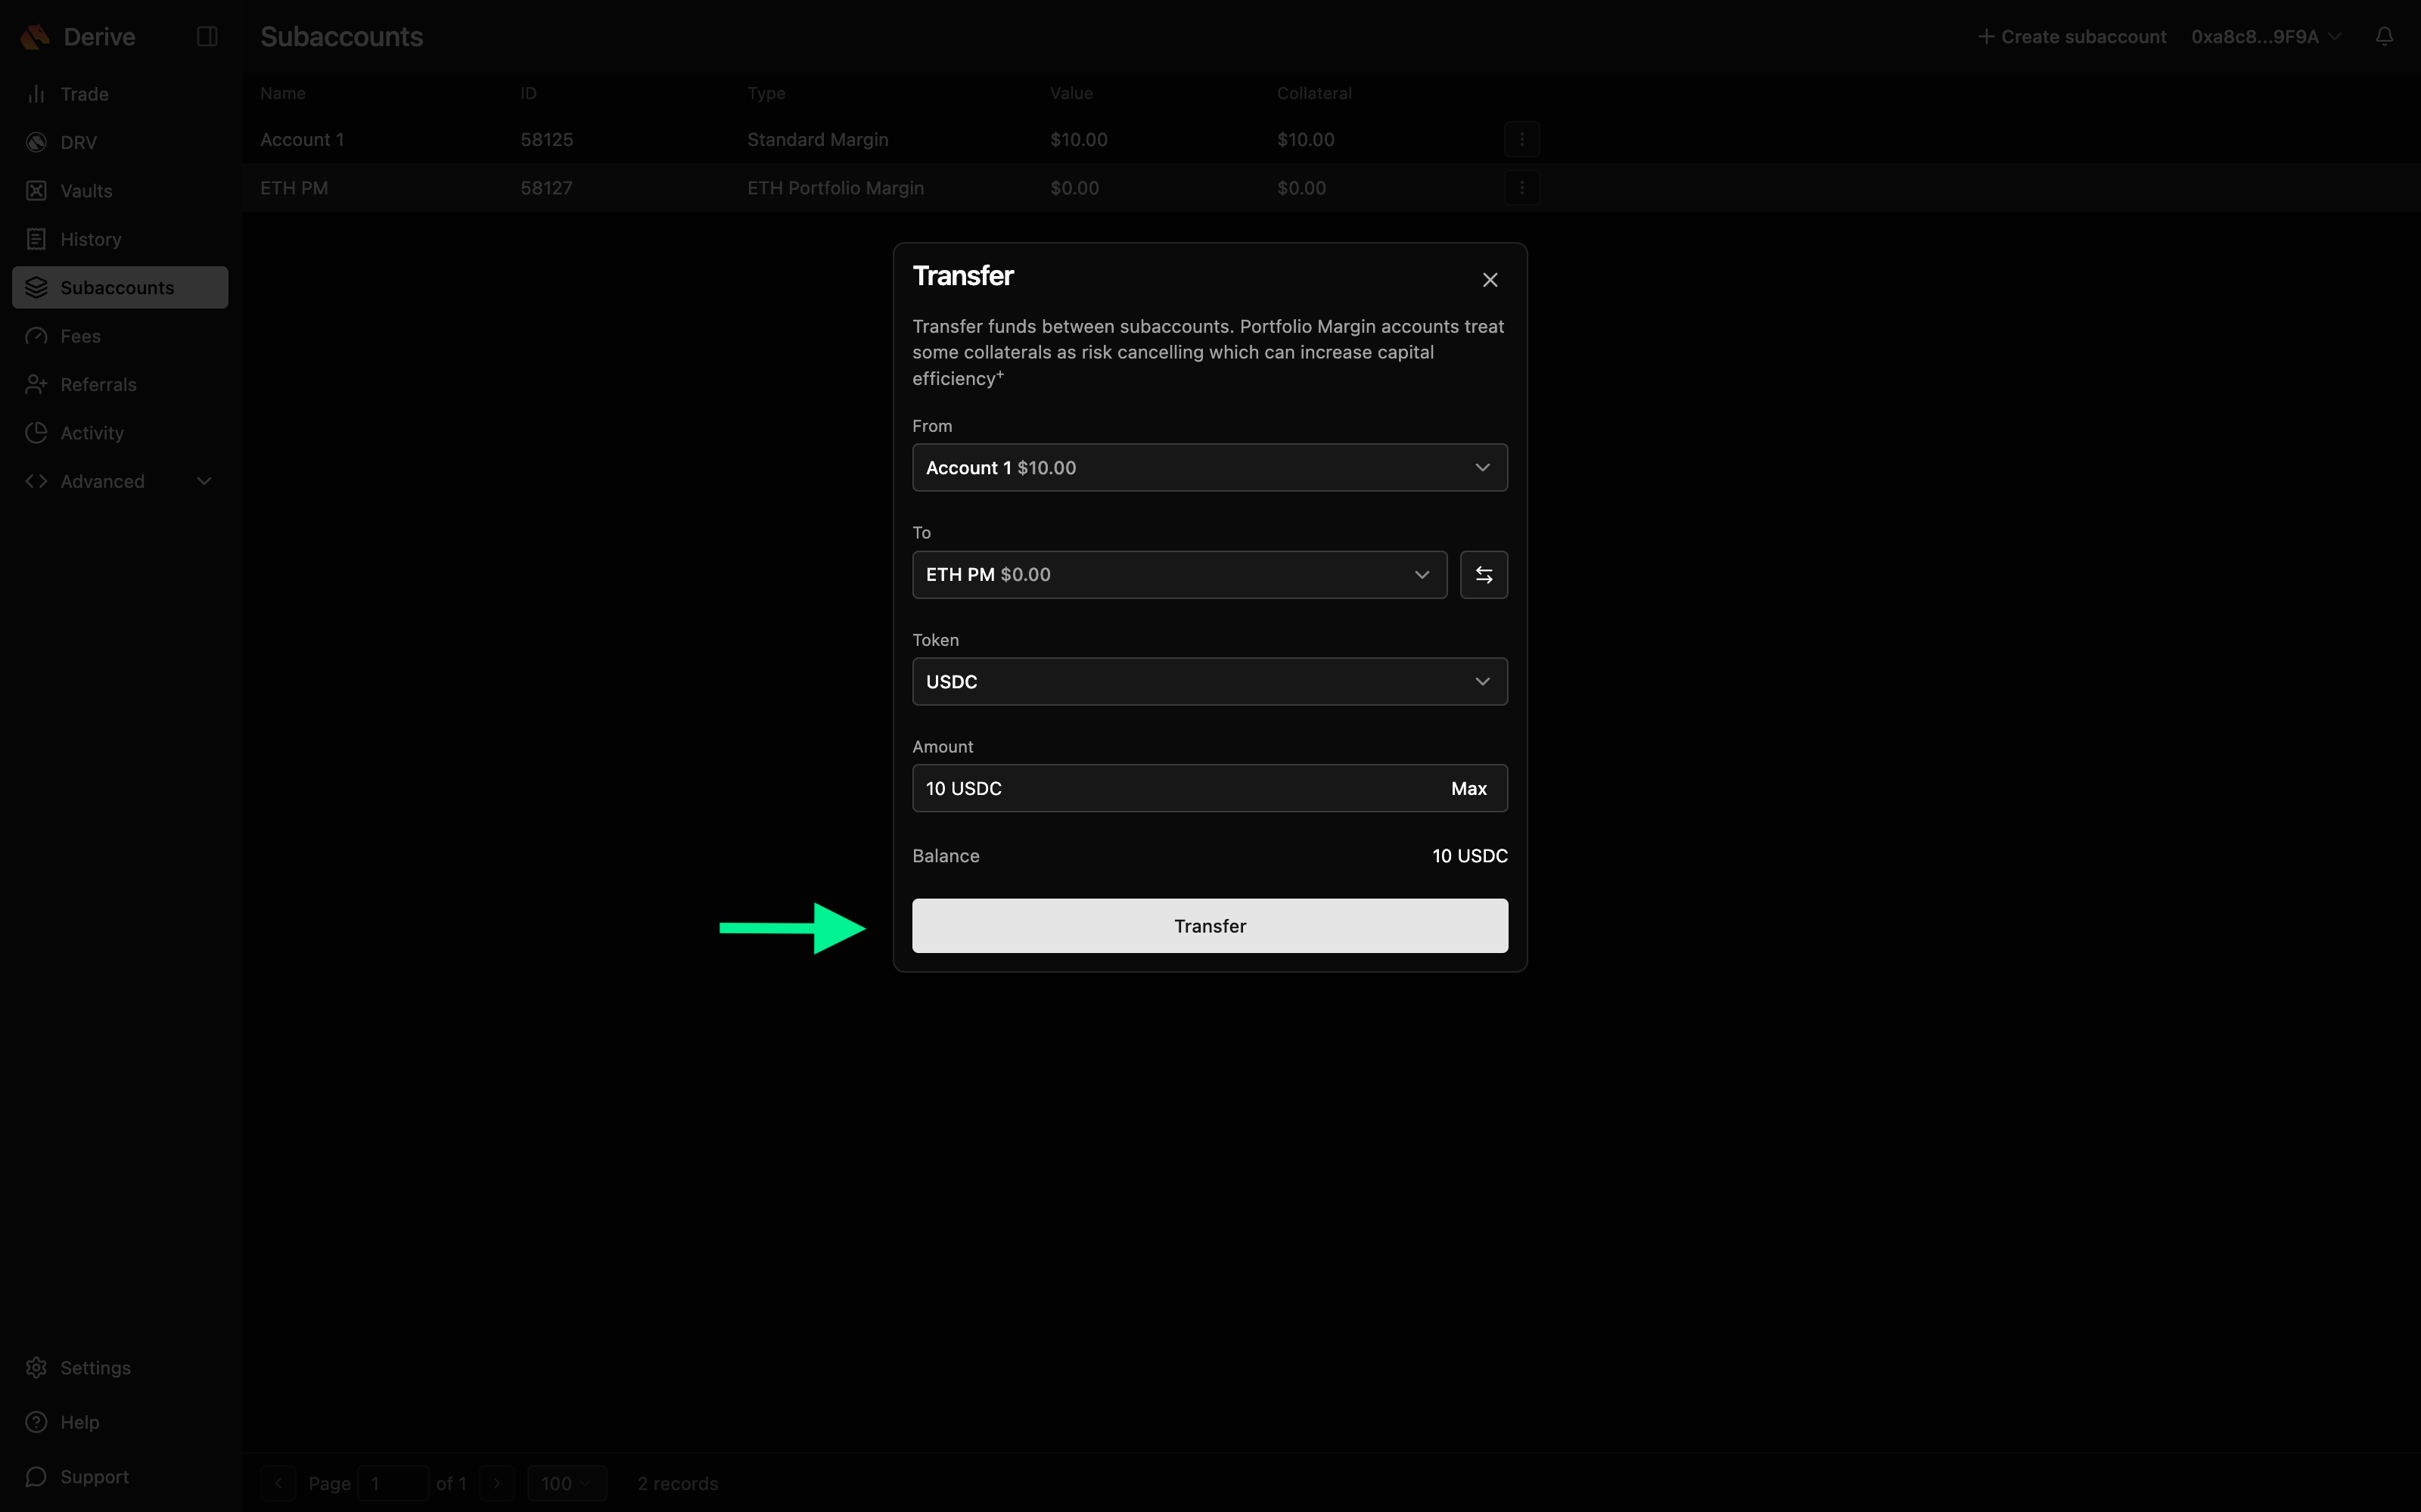2421x1512 pixels.
Task: Open the page size 100 dropdown
Action: [566, 1483]
